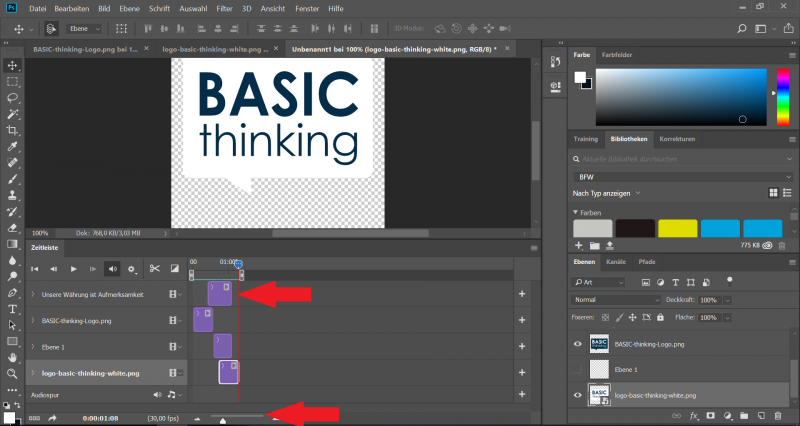Viewport: 800px width, 426px height.
Task: Pick the yellow library color swatch
Action: tap(678, 228)
